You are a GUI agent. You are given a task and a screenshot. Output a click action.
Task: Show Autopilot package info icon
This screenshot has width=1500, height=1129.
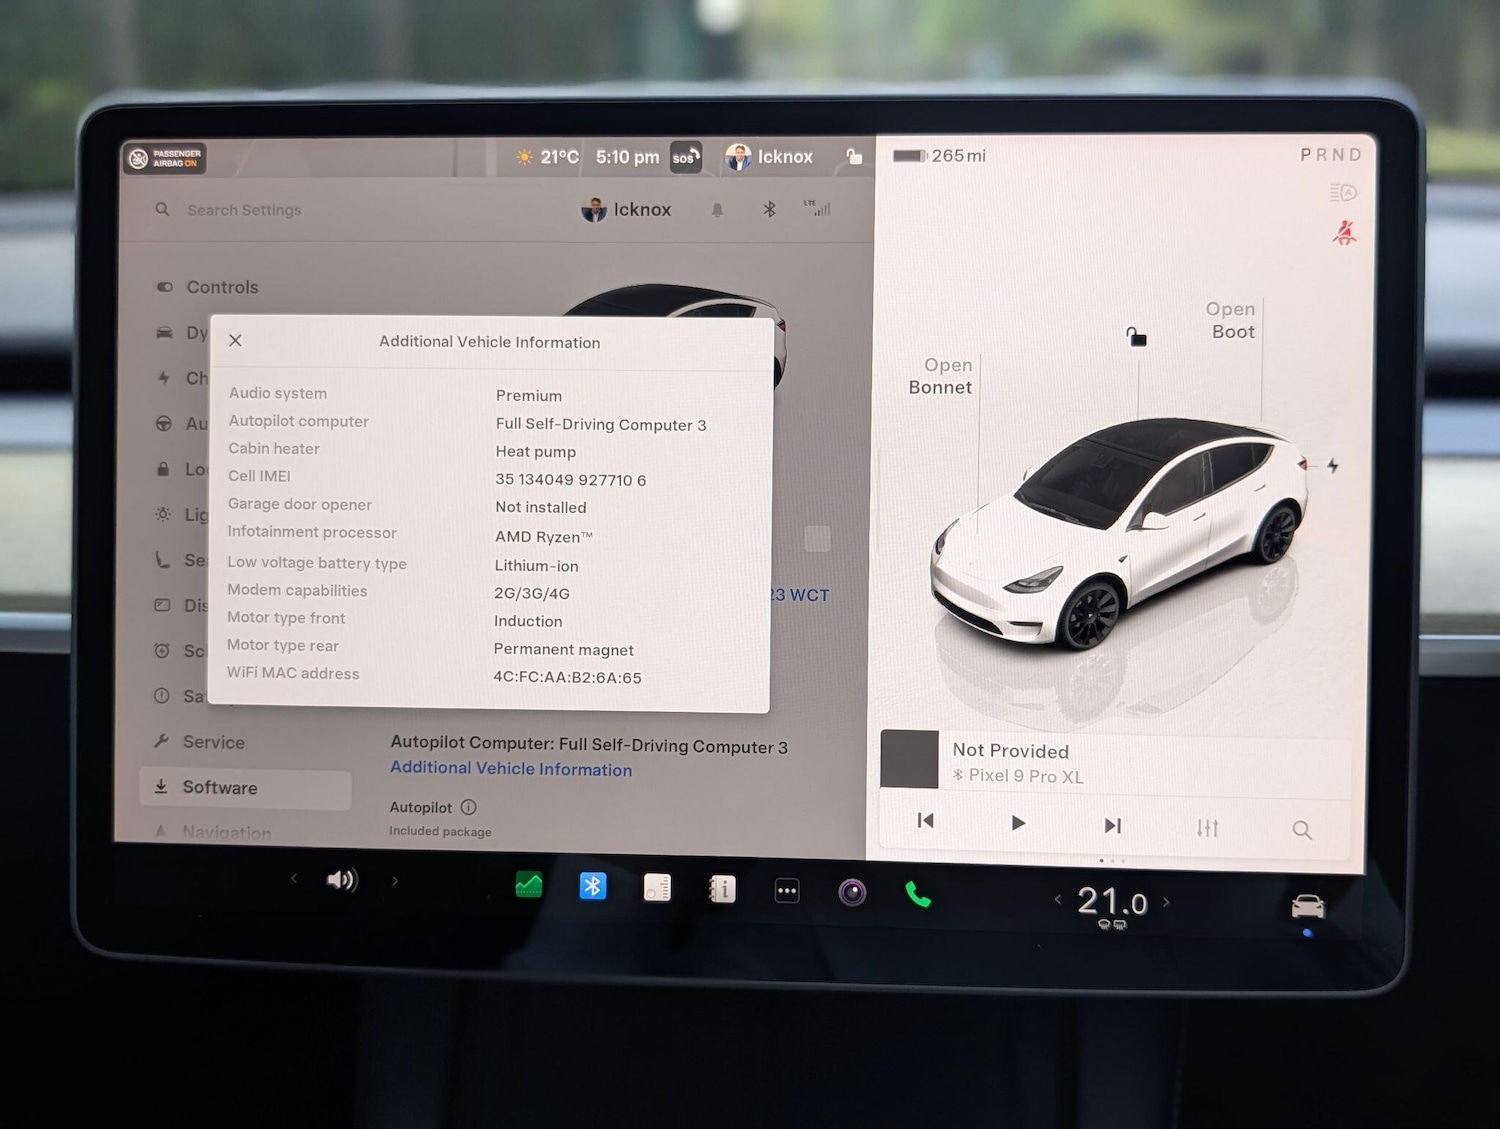coord(469,807)
